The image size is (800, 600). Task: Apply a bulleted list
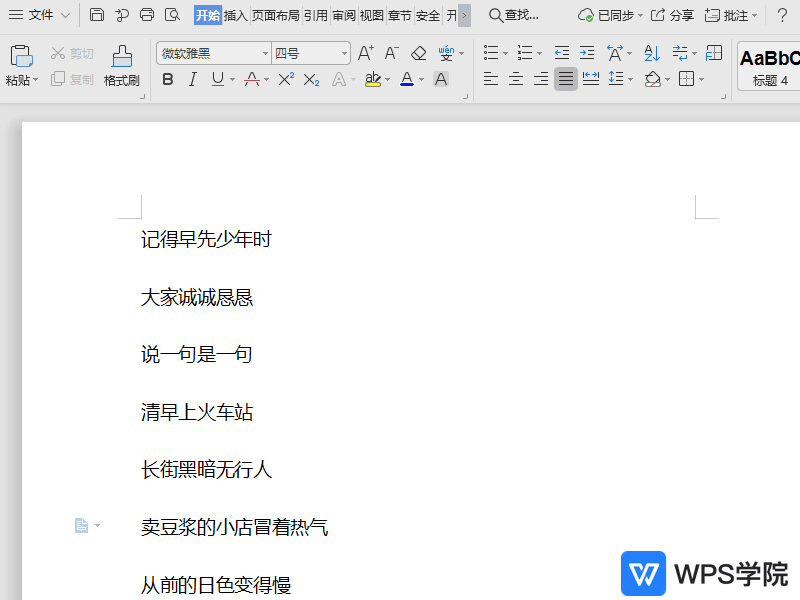(x=490, y=52)
